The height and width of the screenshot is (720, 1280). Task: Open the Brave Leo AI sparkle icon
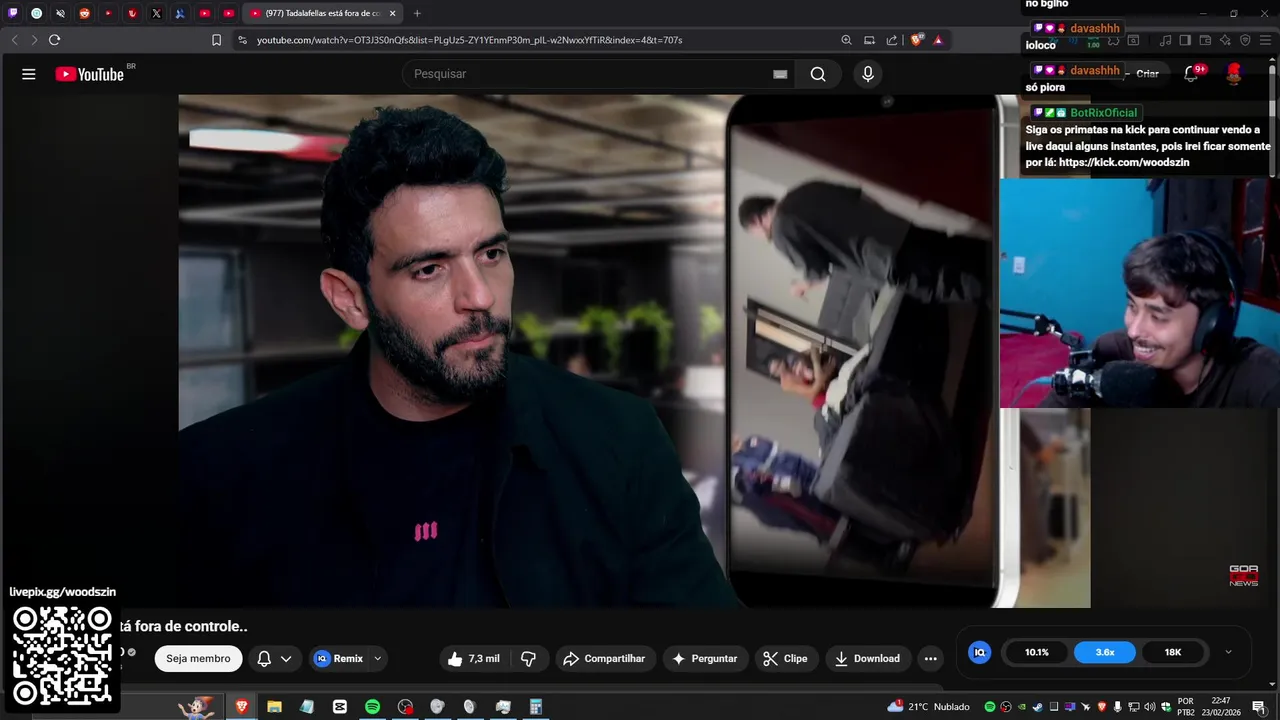(x=1225, y=40)
